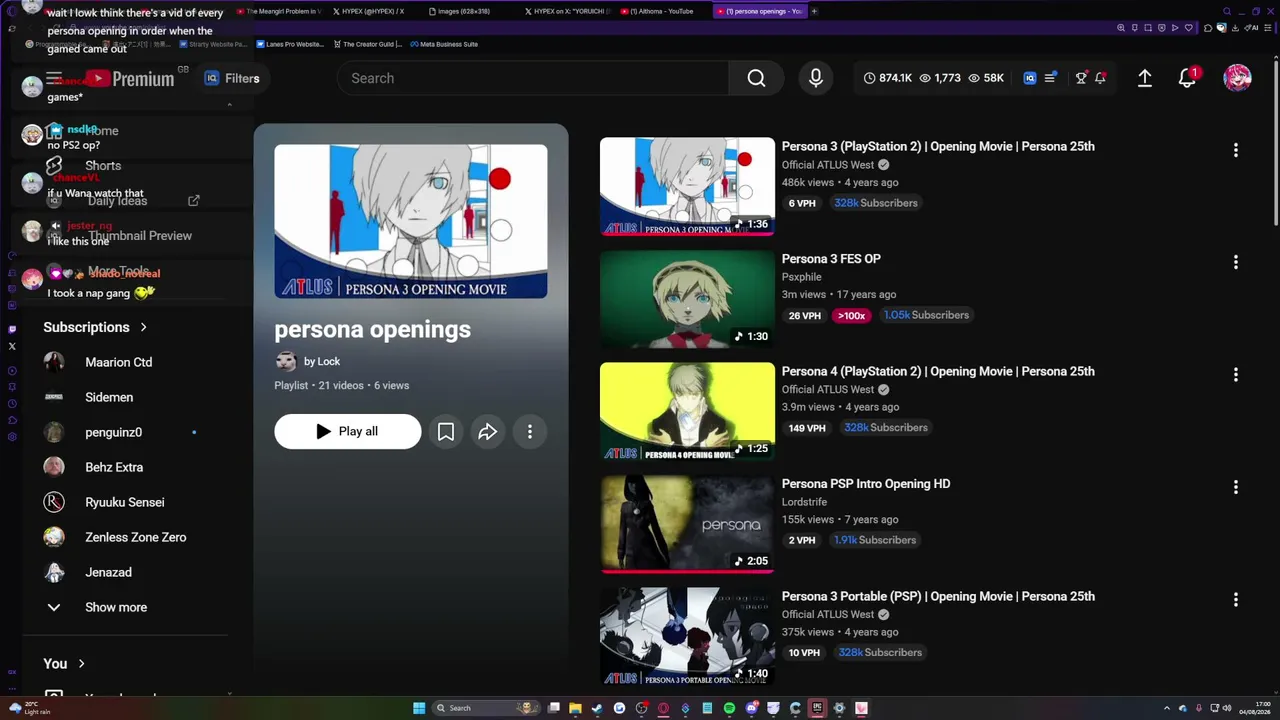Open Settings gear app in taskbar
The height and width of the screenshot is (720, 1280).
click(x=839, y=708)
